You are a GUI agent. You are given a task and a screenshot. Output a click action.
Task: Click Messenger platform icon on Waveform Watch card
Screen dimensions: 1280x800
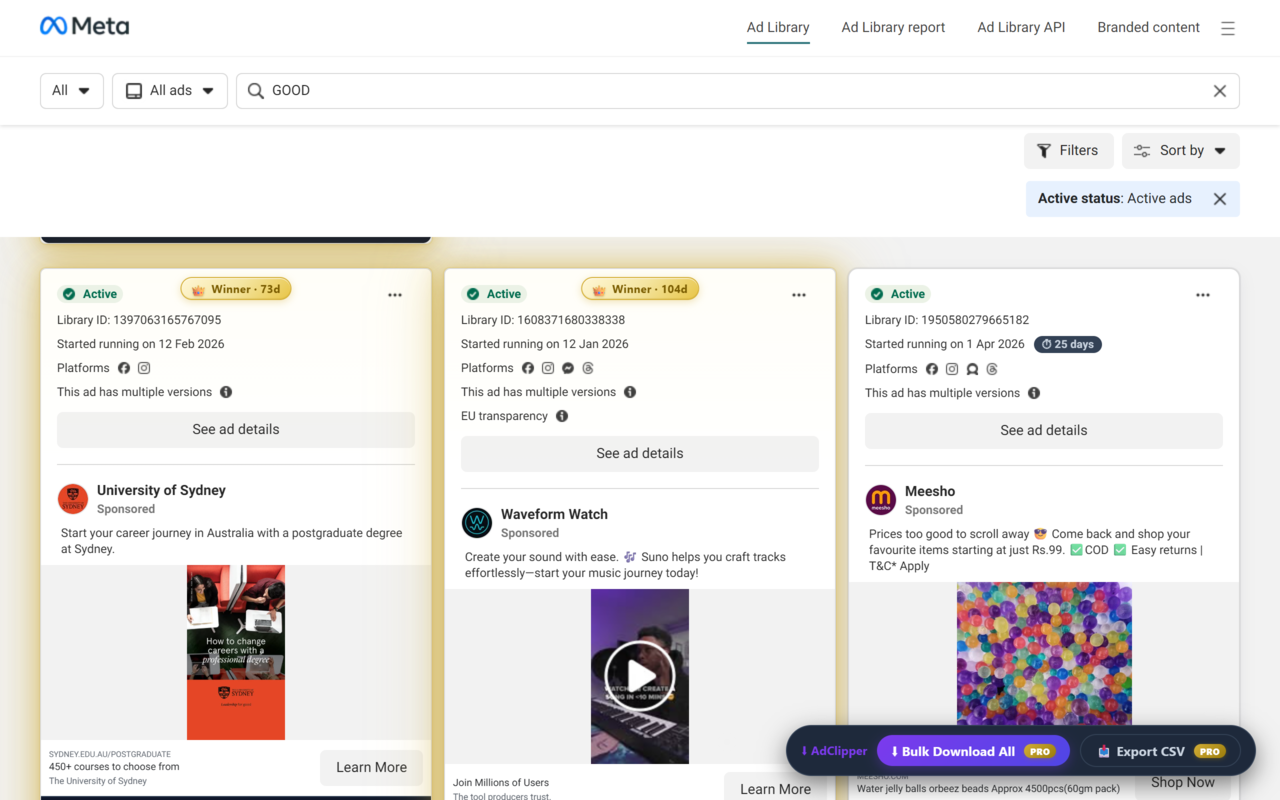tap(568, 368)
